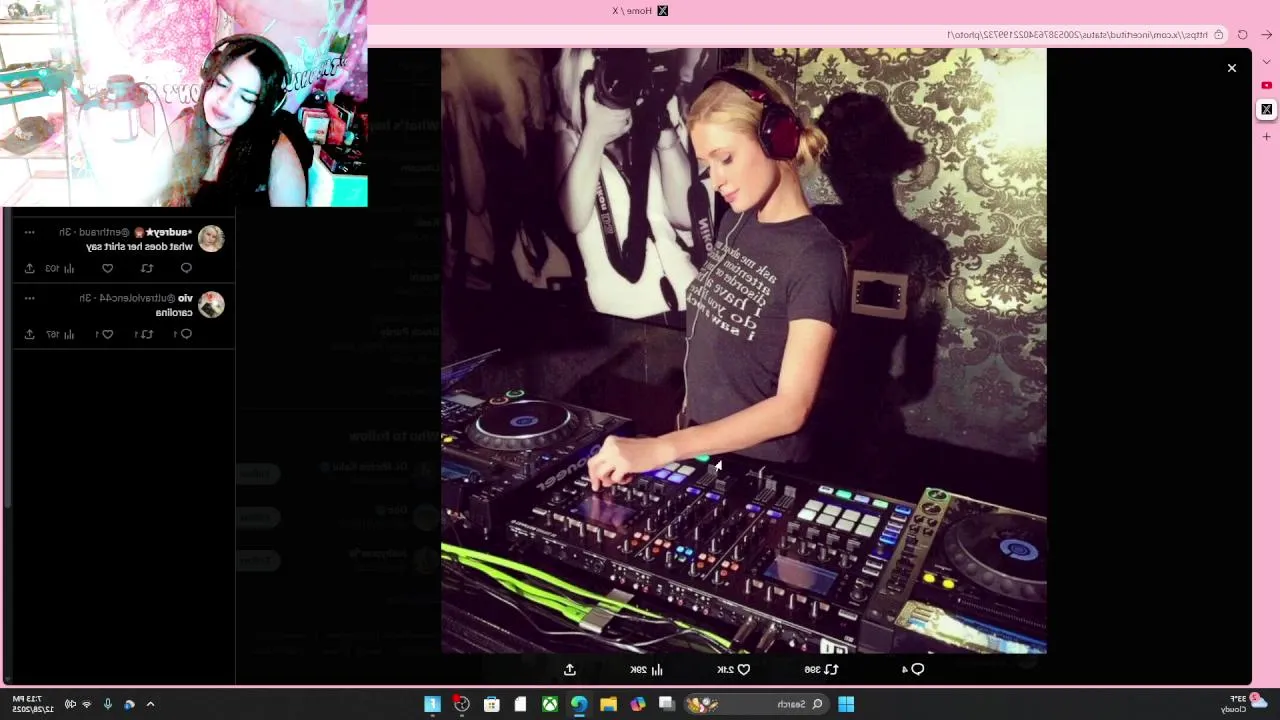Click the enlarged DJ photo
Image resolution: width=1280 pixels, height=720 pixels.
(744, 351)
